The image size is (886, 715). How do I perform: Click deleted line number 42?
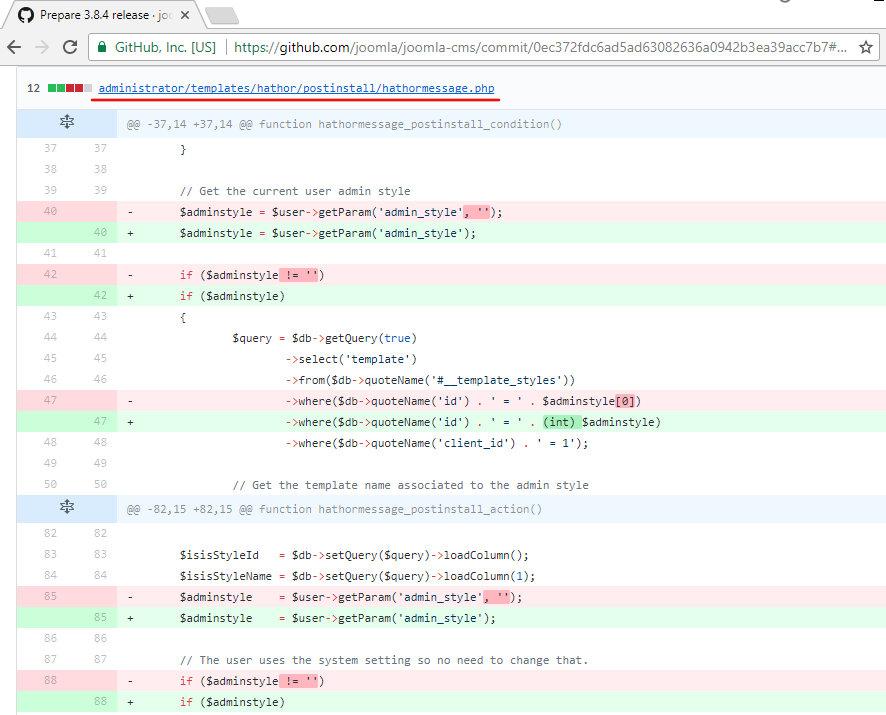50,274
